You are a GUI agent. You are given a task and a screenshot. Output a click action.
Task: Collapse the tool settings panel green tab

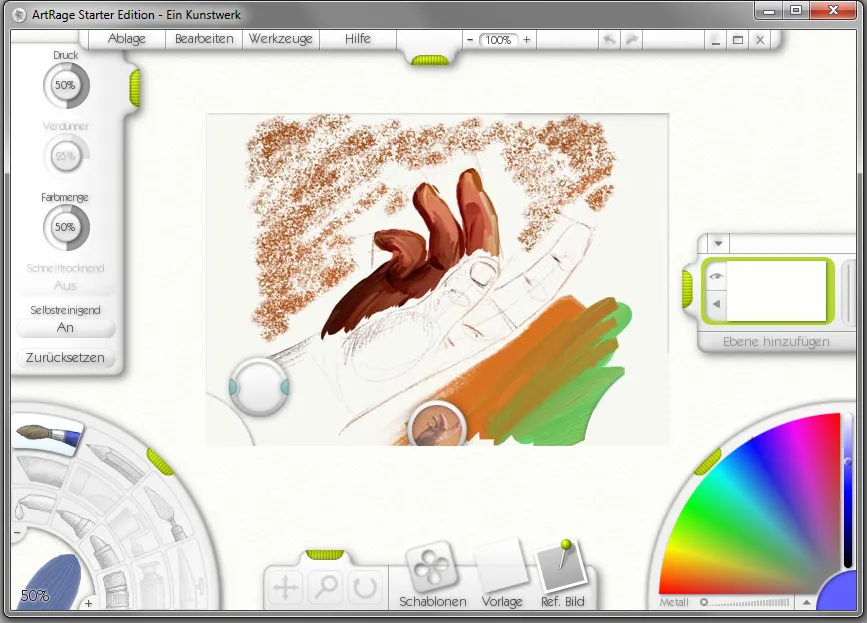coord(133,87)
